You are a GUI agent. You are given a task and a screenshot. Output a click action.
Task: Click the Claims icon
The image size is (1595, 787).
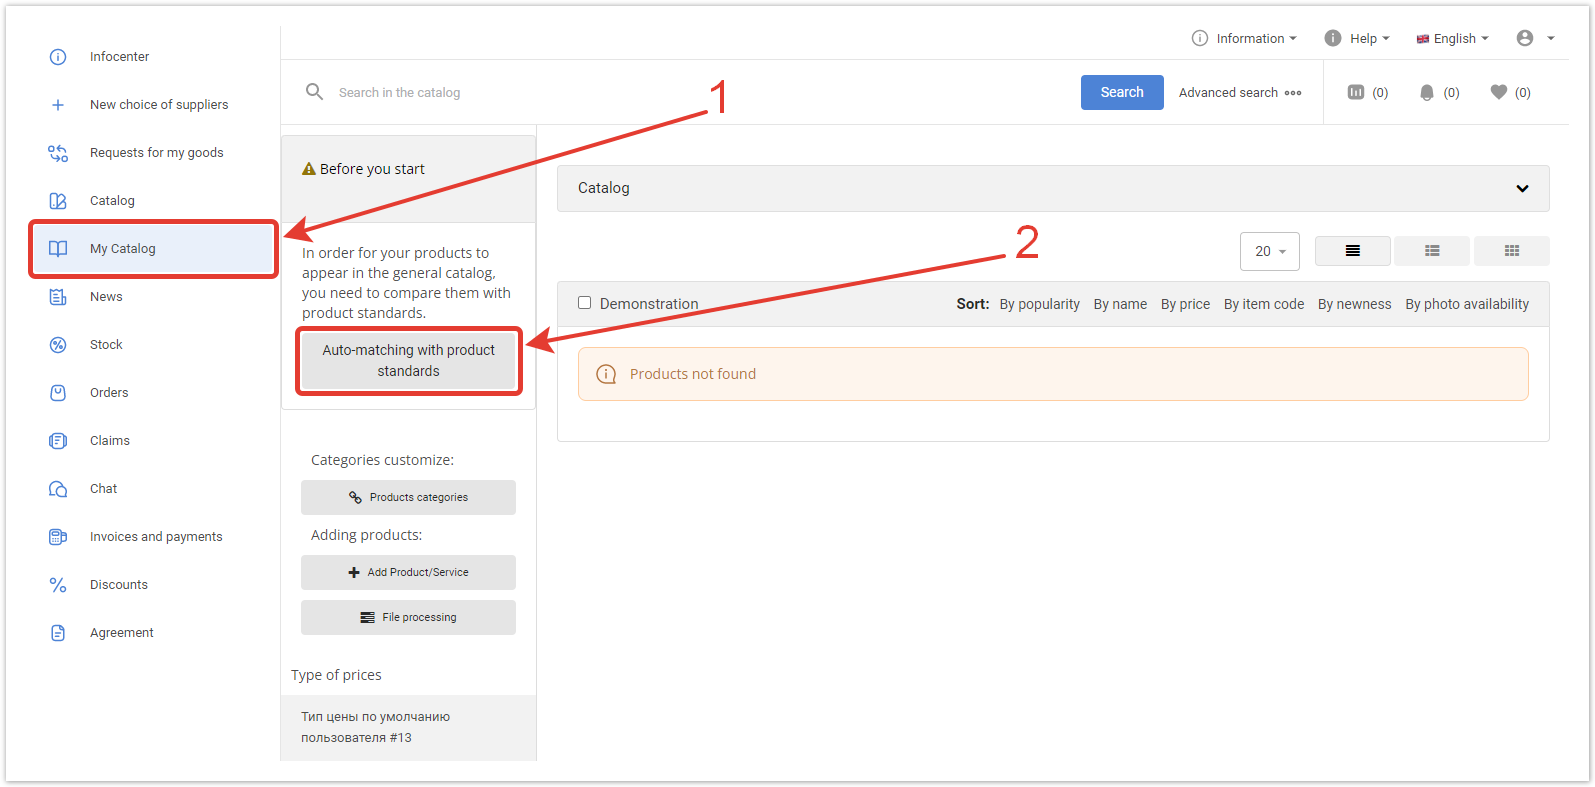pos(58,441)
